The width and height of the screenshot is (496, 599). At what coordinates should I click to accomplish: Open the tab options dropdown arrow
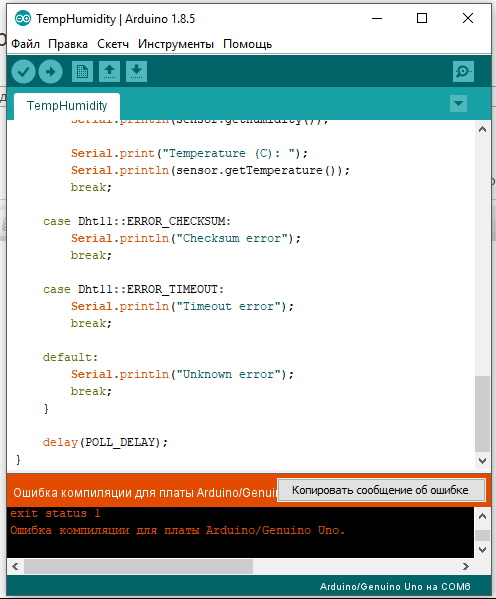[459, 104]
